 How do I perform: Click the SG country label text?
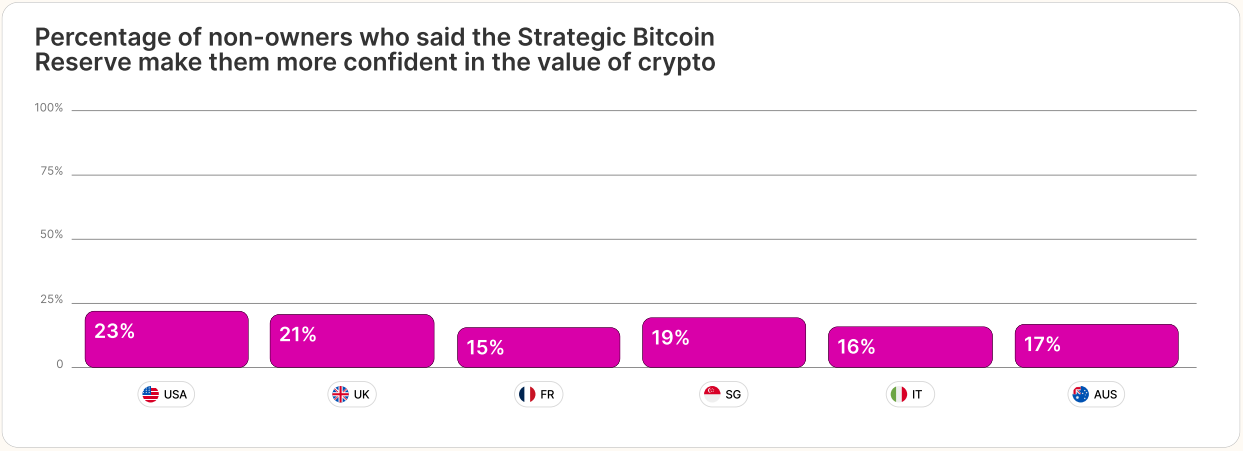click(x=733, y=394)
